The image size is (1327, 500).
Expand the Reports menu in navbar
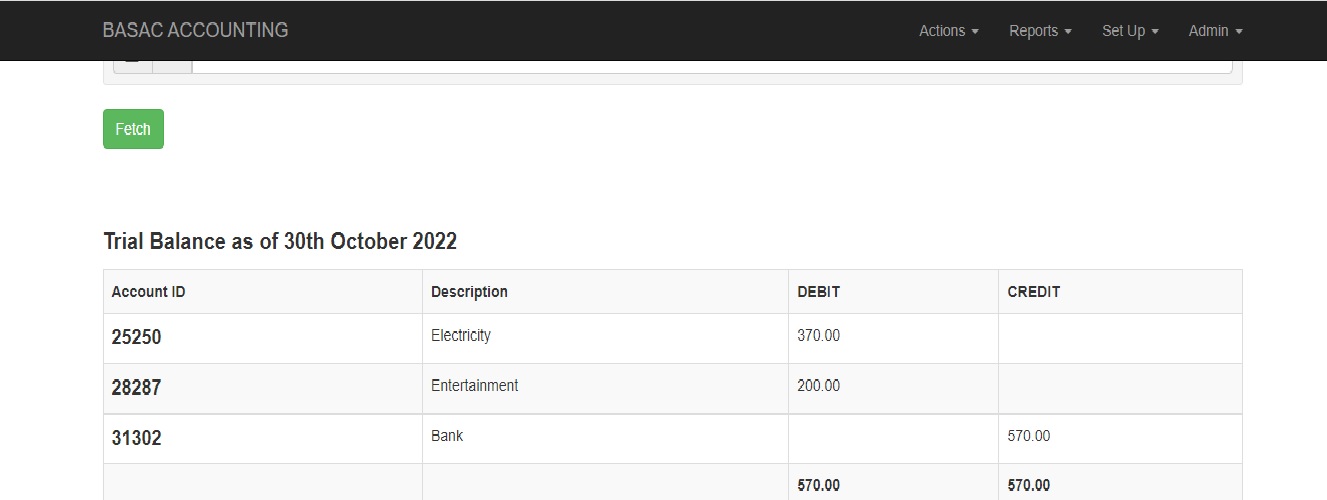1040,31
